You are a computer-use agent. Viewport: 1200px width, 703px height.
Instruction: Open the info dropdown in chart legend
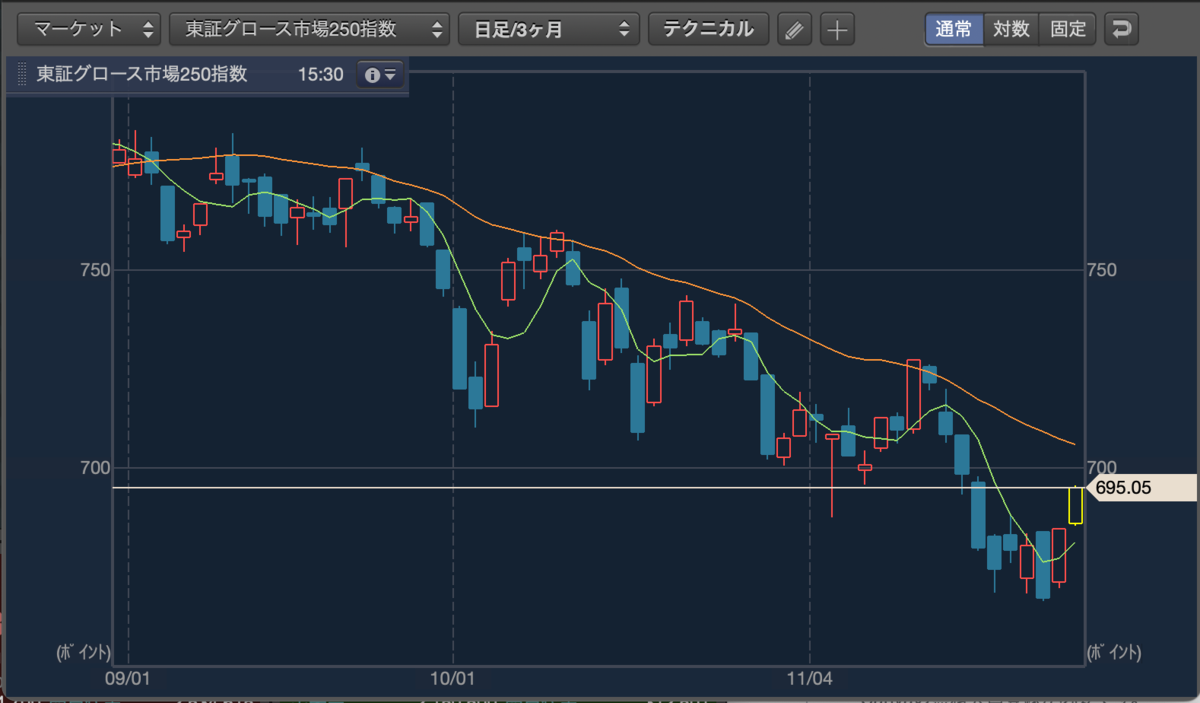point(380,75)
